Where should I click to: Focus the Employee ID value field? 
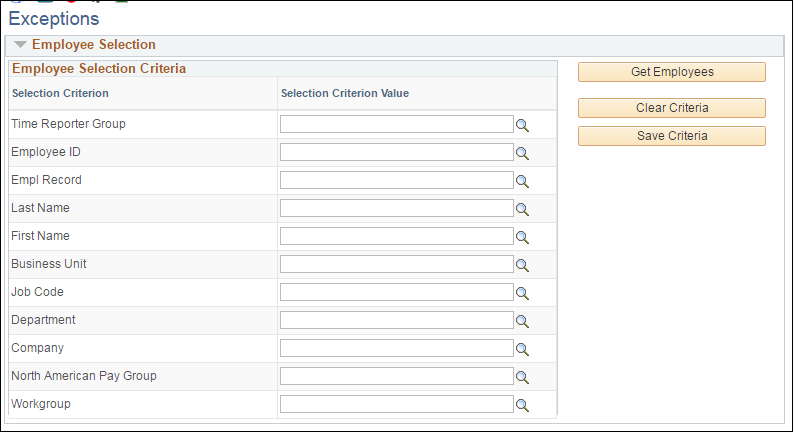pos(396,152)
